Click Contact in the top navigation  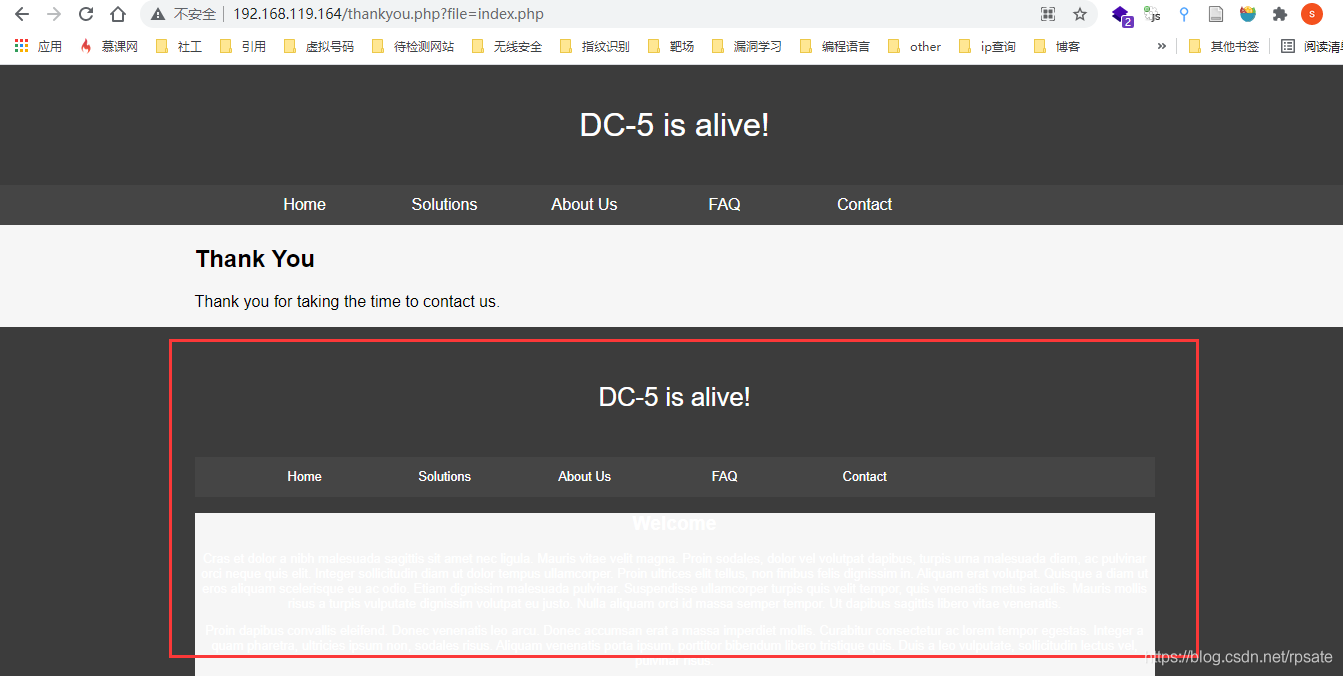click(864, 204)
